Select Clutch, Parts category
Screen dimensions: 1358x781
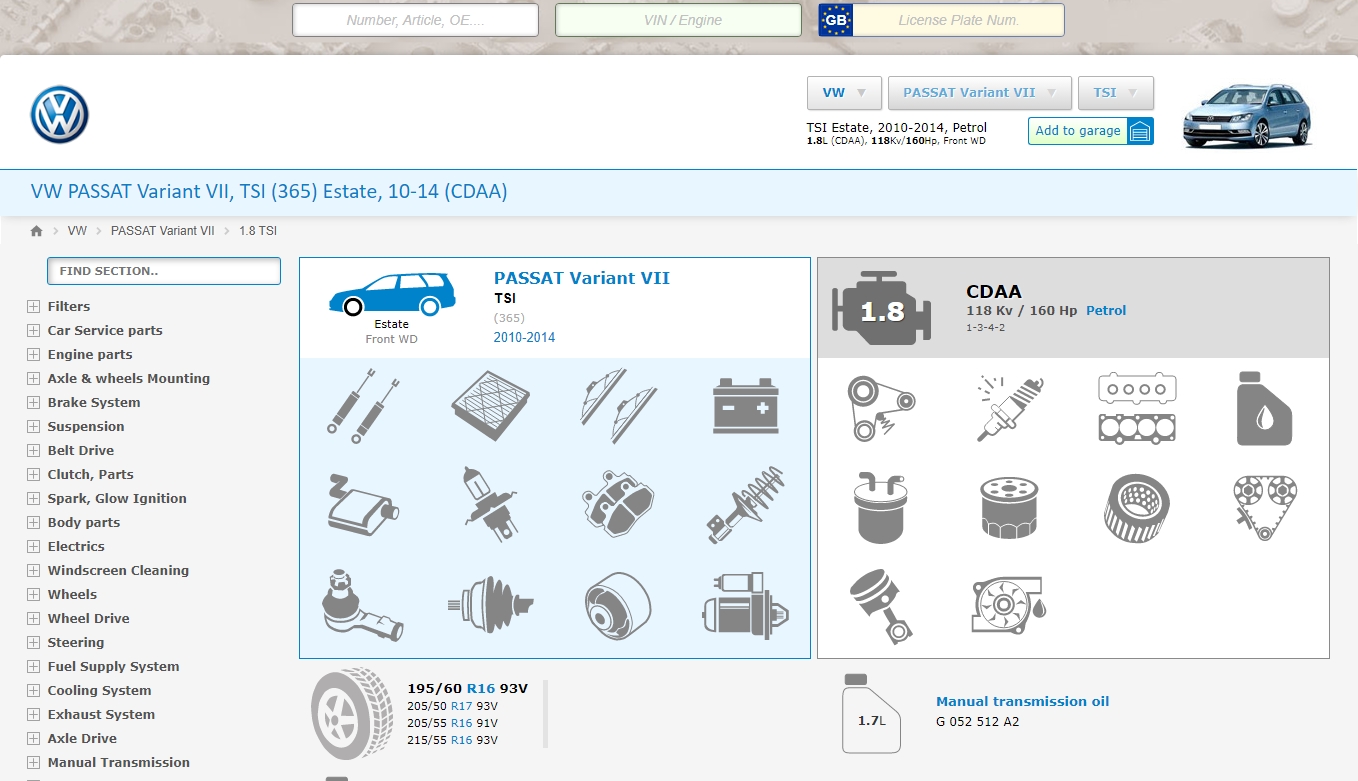click(90, 475)
